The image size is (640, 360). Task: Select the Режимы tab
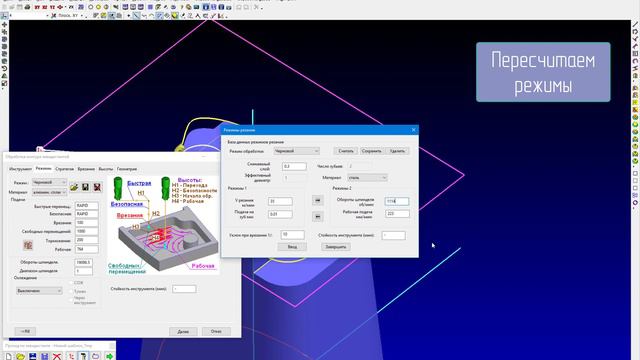coord(44,168)
